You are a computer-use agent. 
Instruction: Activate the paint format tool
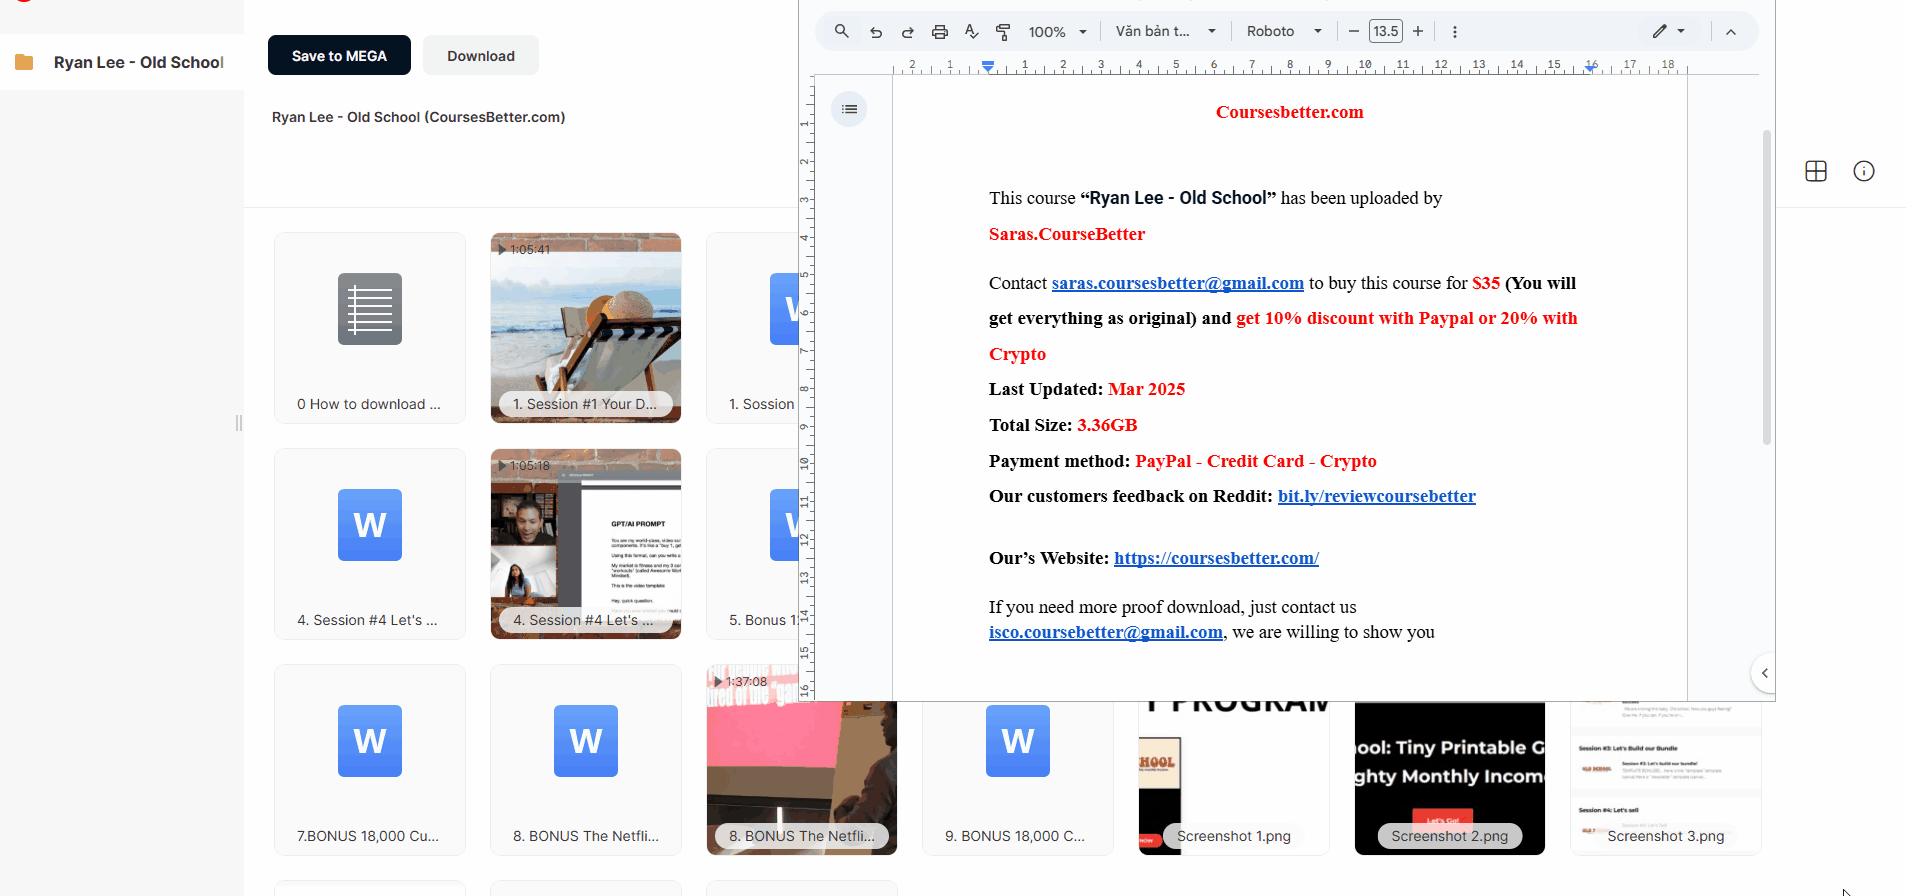pyautogui.click(x=1003, y=32)
